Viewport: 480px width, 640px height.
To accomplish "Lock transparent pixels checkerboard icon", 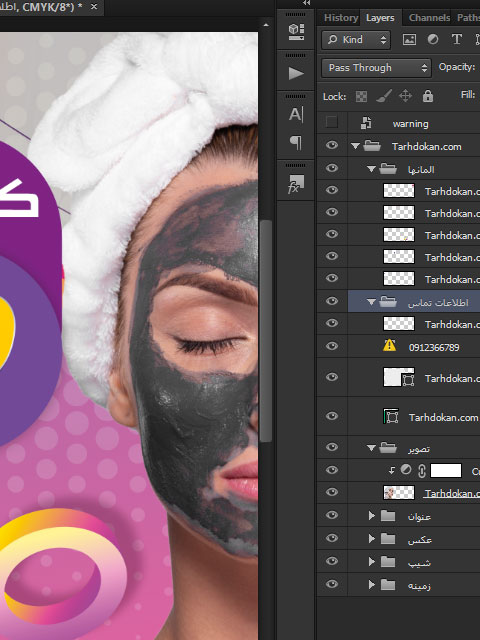I will pos(361,96).
